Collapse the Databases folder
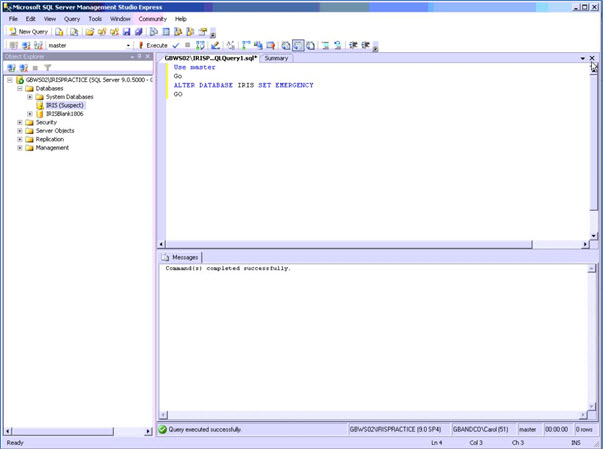This screenshot has height=449, width=603. click(20, 88)
